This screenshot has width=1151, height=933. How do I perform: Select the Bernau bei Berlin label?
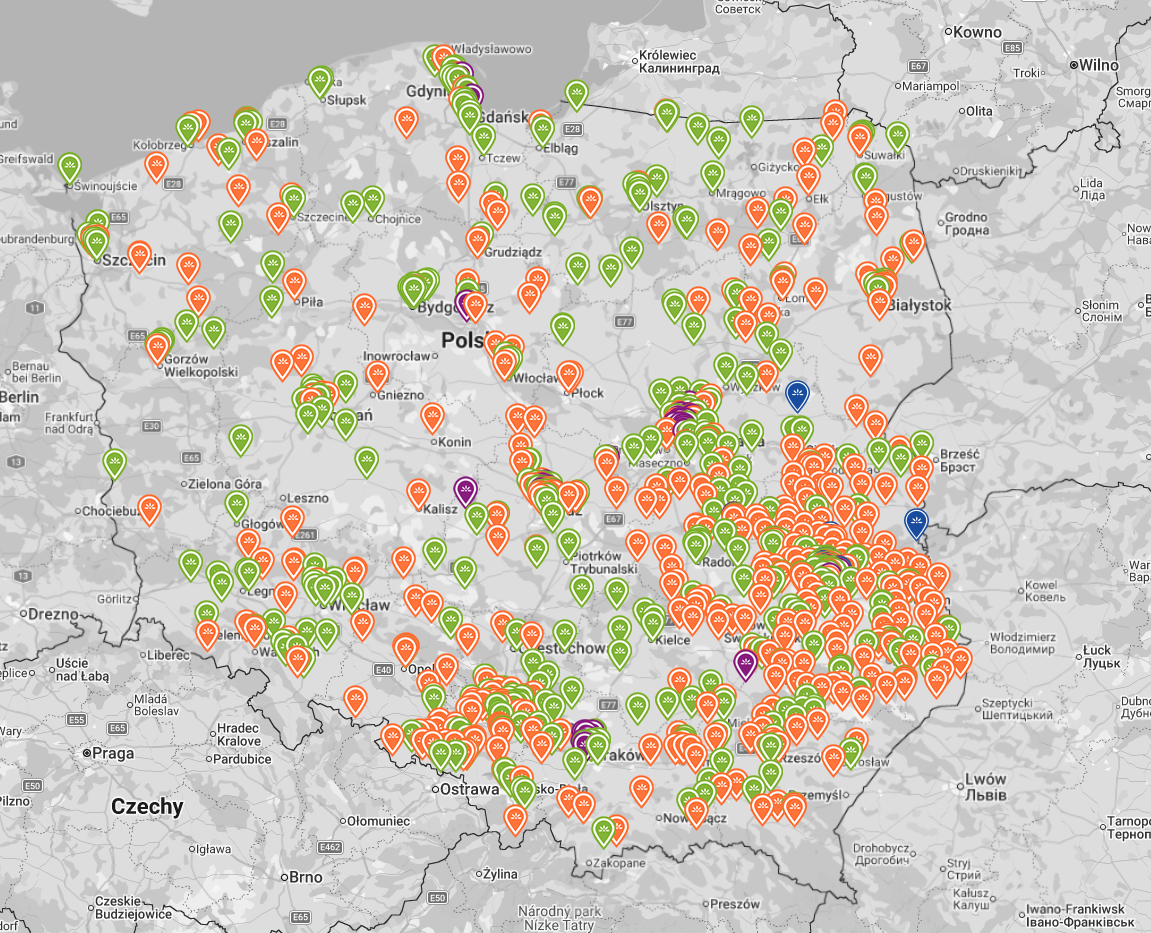pyautogui.click(x=37, y=372)
